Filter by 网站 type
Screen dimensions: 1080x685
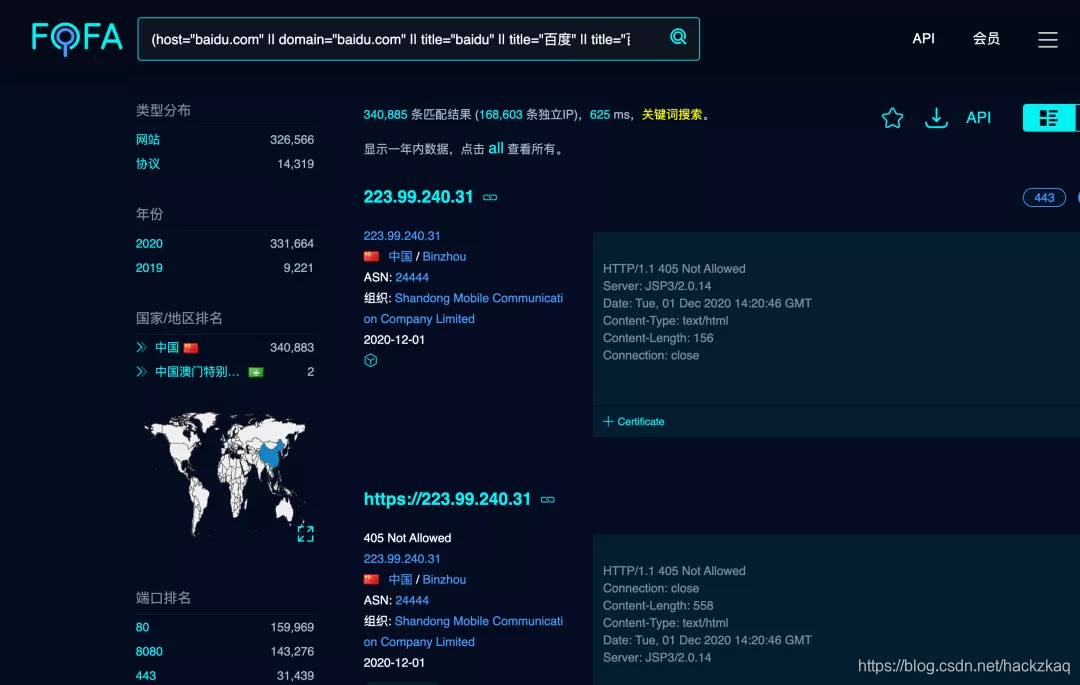tap(147, 140)
